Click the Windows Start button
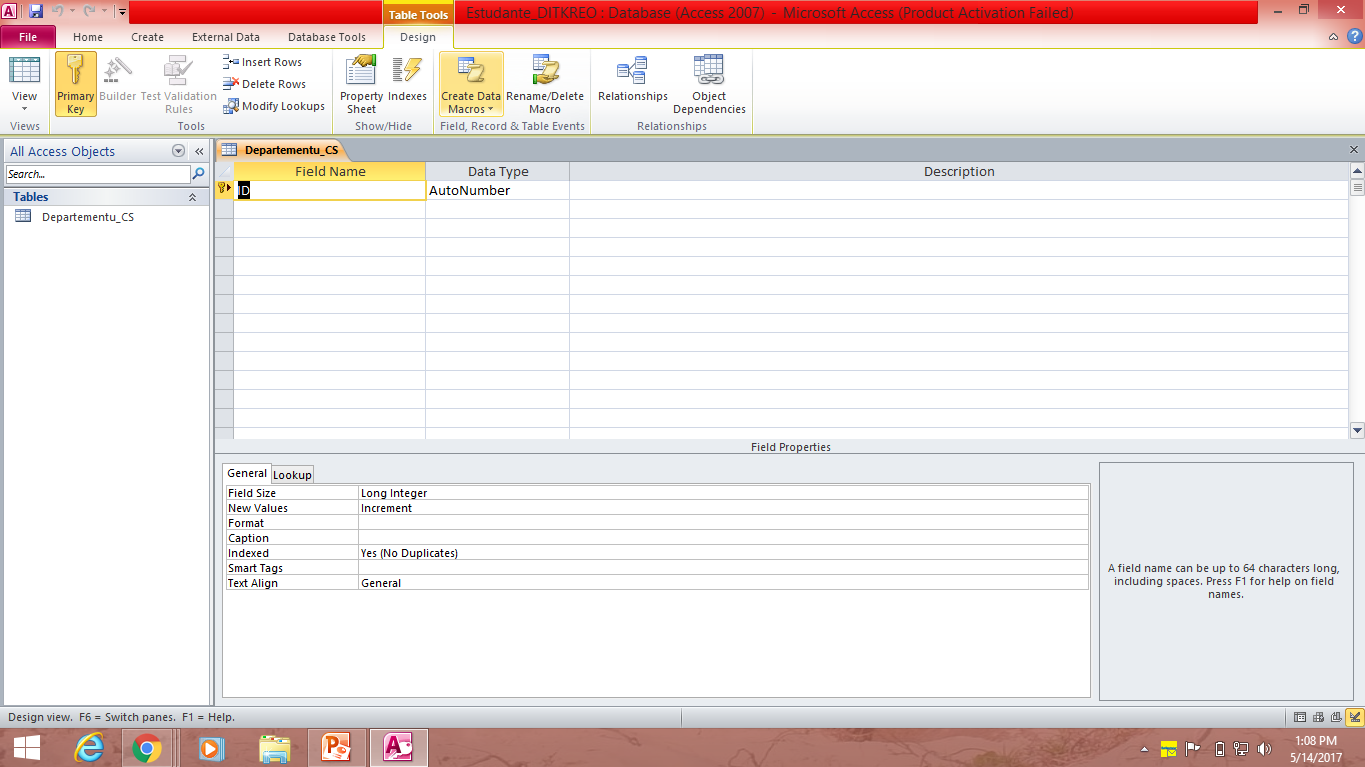 (26, 748)
